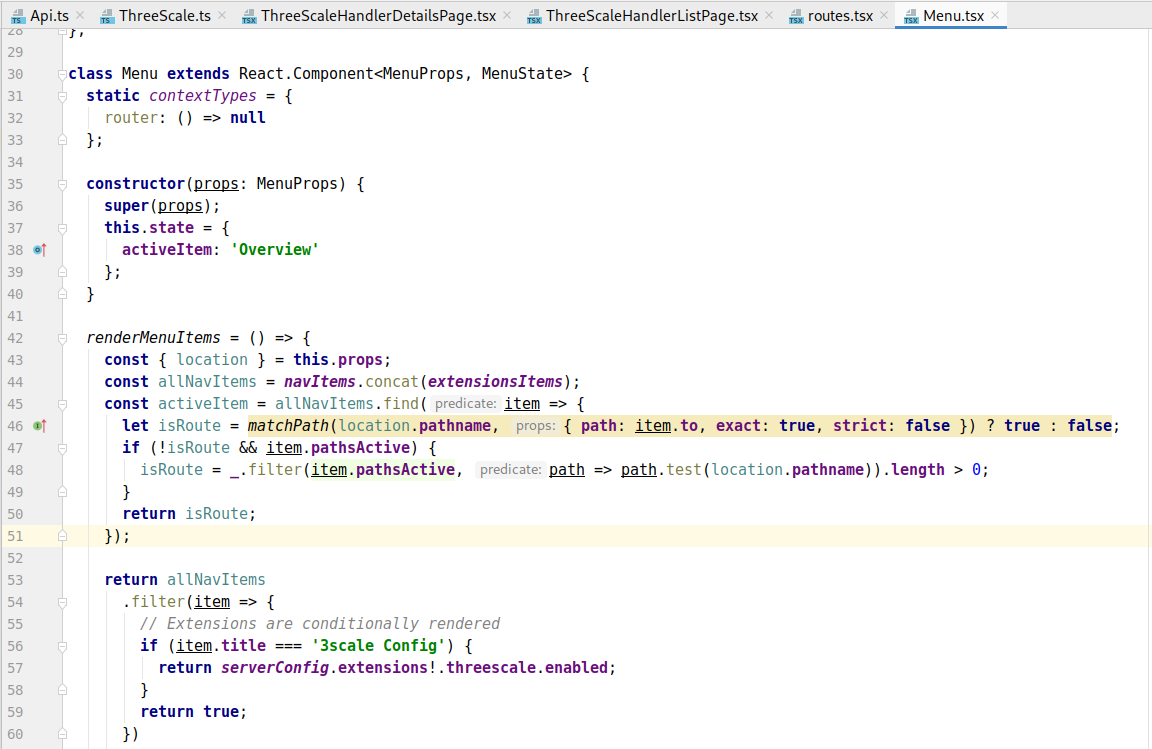Click the constructor keyword
This screenshot has height=749, width=1152.
(x=135, y=184)
